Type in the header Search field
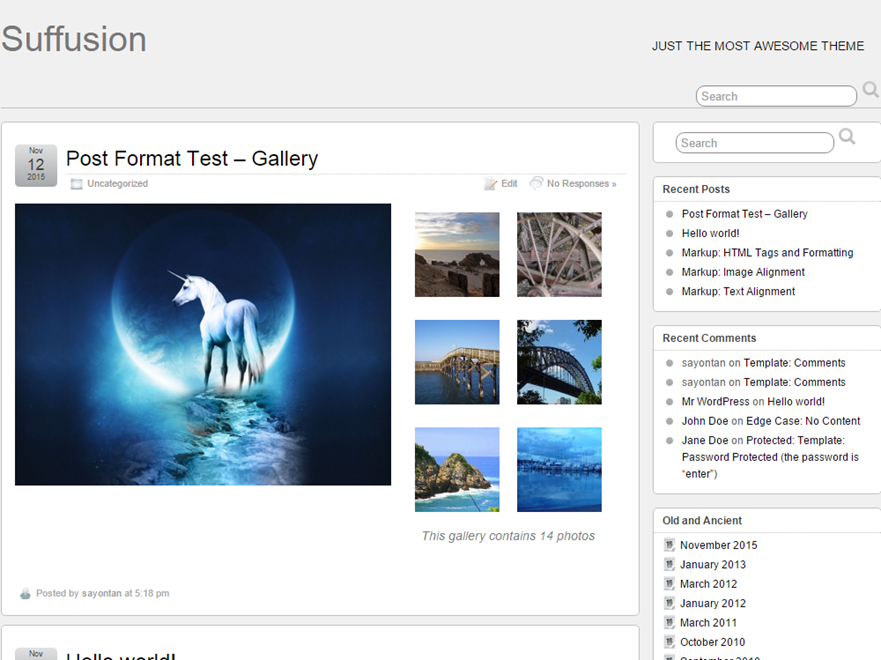Screen dimensions: 881x660 775,96
